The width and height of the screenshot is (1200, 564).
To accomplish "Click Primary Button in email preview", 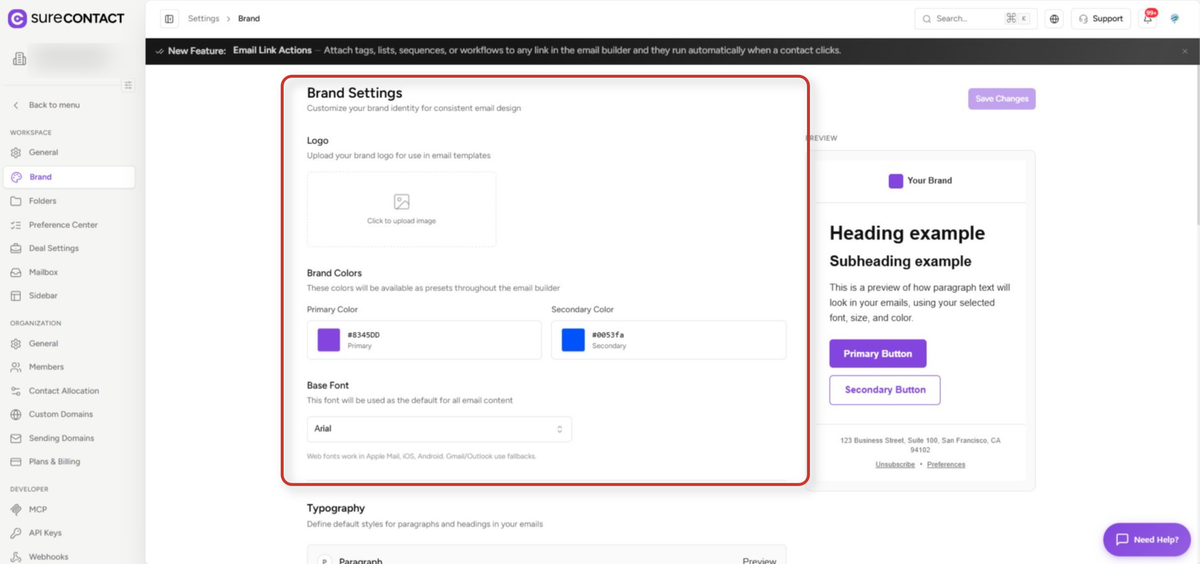I will (877, 354).
